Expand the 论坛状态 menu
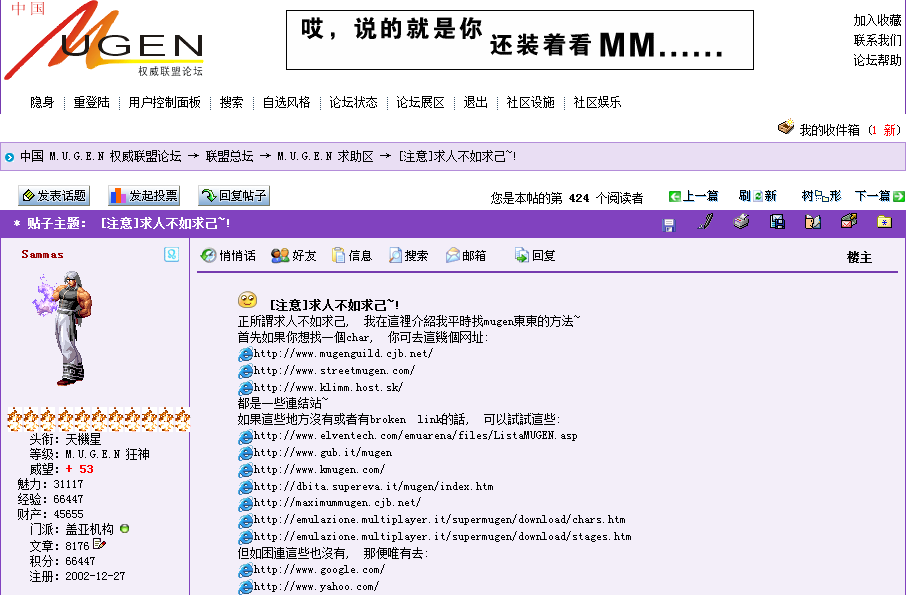This screenshot has height=595, width=906. [x=354, y=102]
